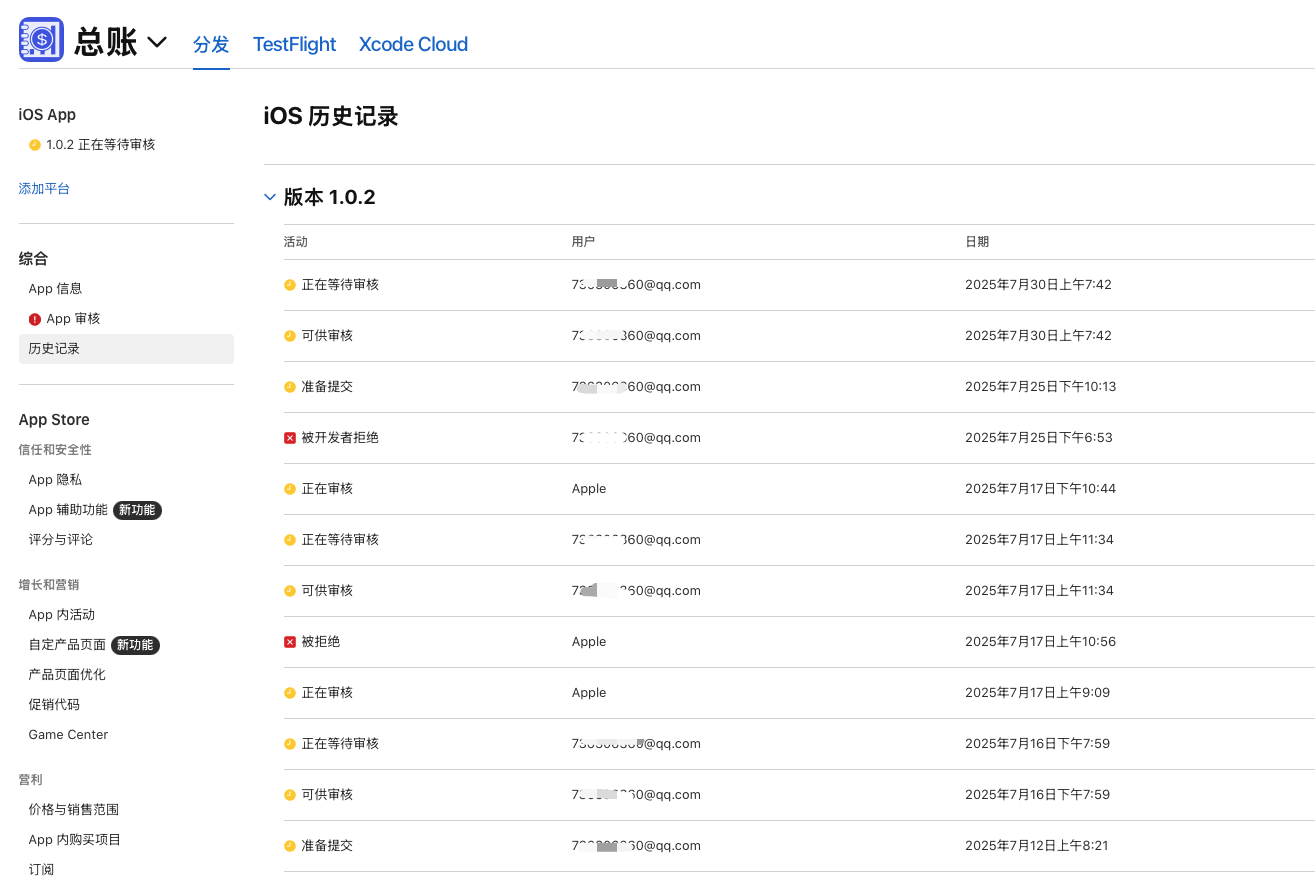Viewport: 1315px width, 878px height.
Task: Click date 2025年7月25日下午10:13
Action: coord(1040,387)
